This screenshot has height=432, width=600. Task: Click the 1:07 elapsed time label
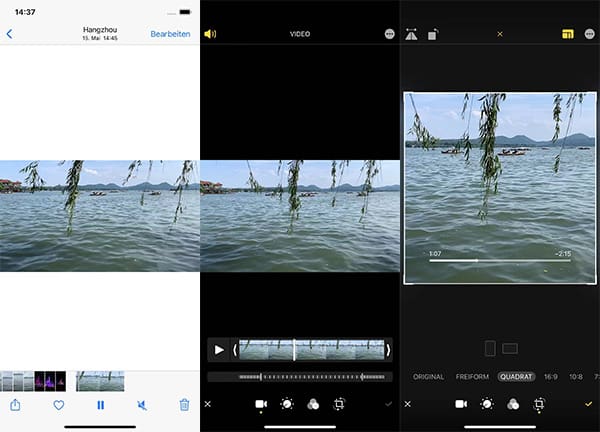point(435,254)
